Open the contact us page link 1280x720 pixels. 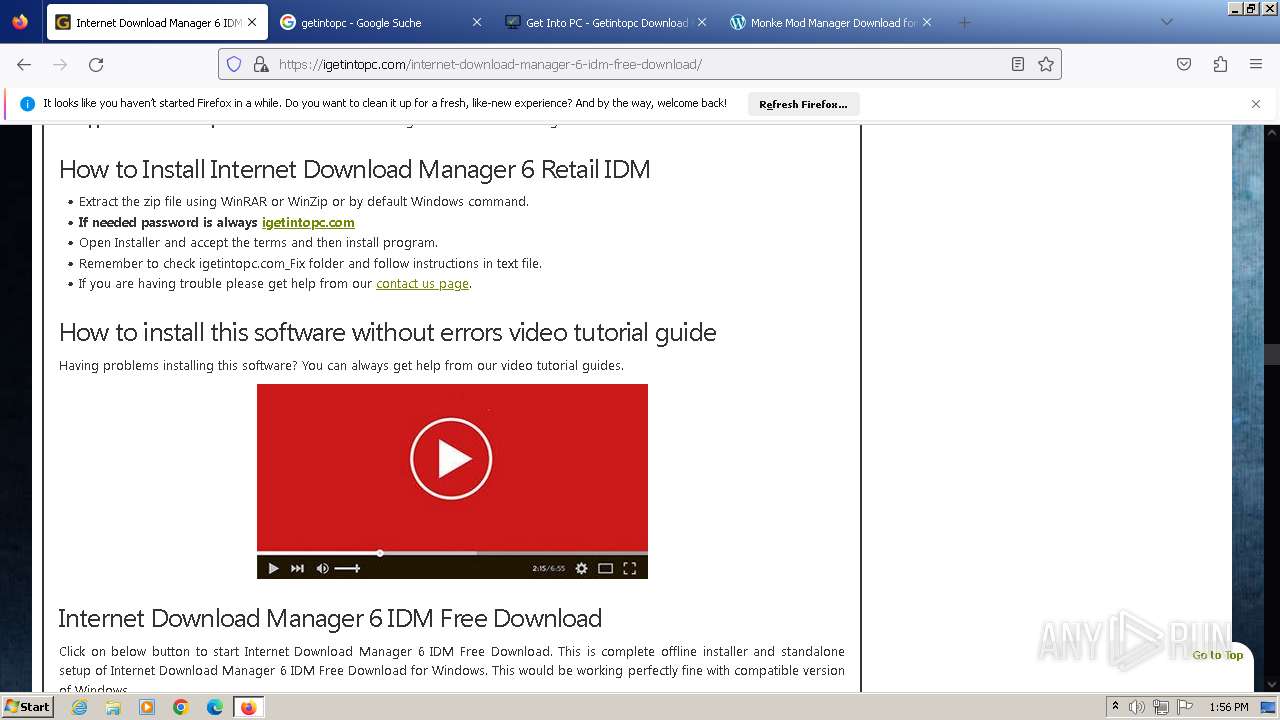422,284
